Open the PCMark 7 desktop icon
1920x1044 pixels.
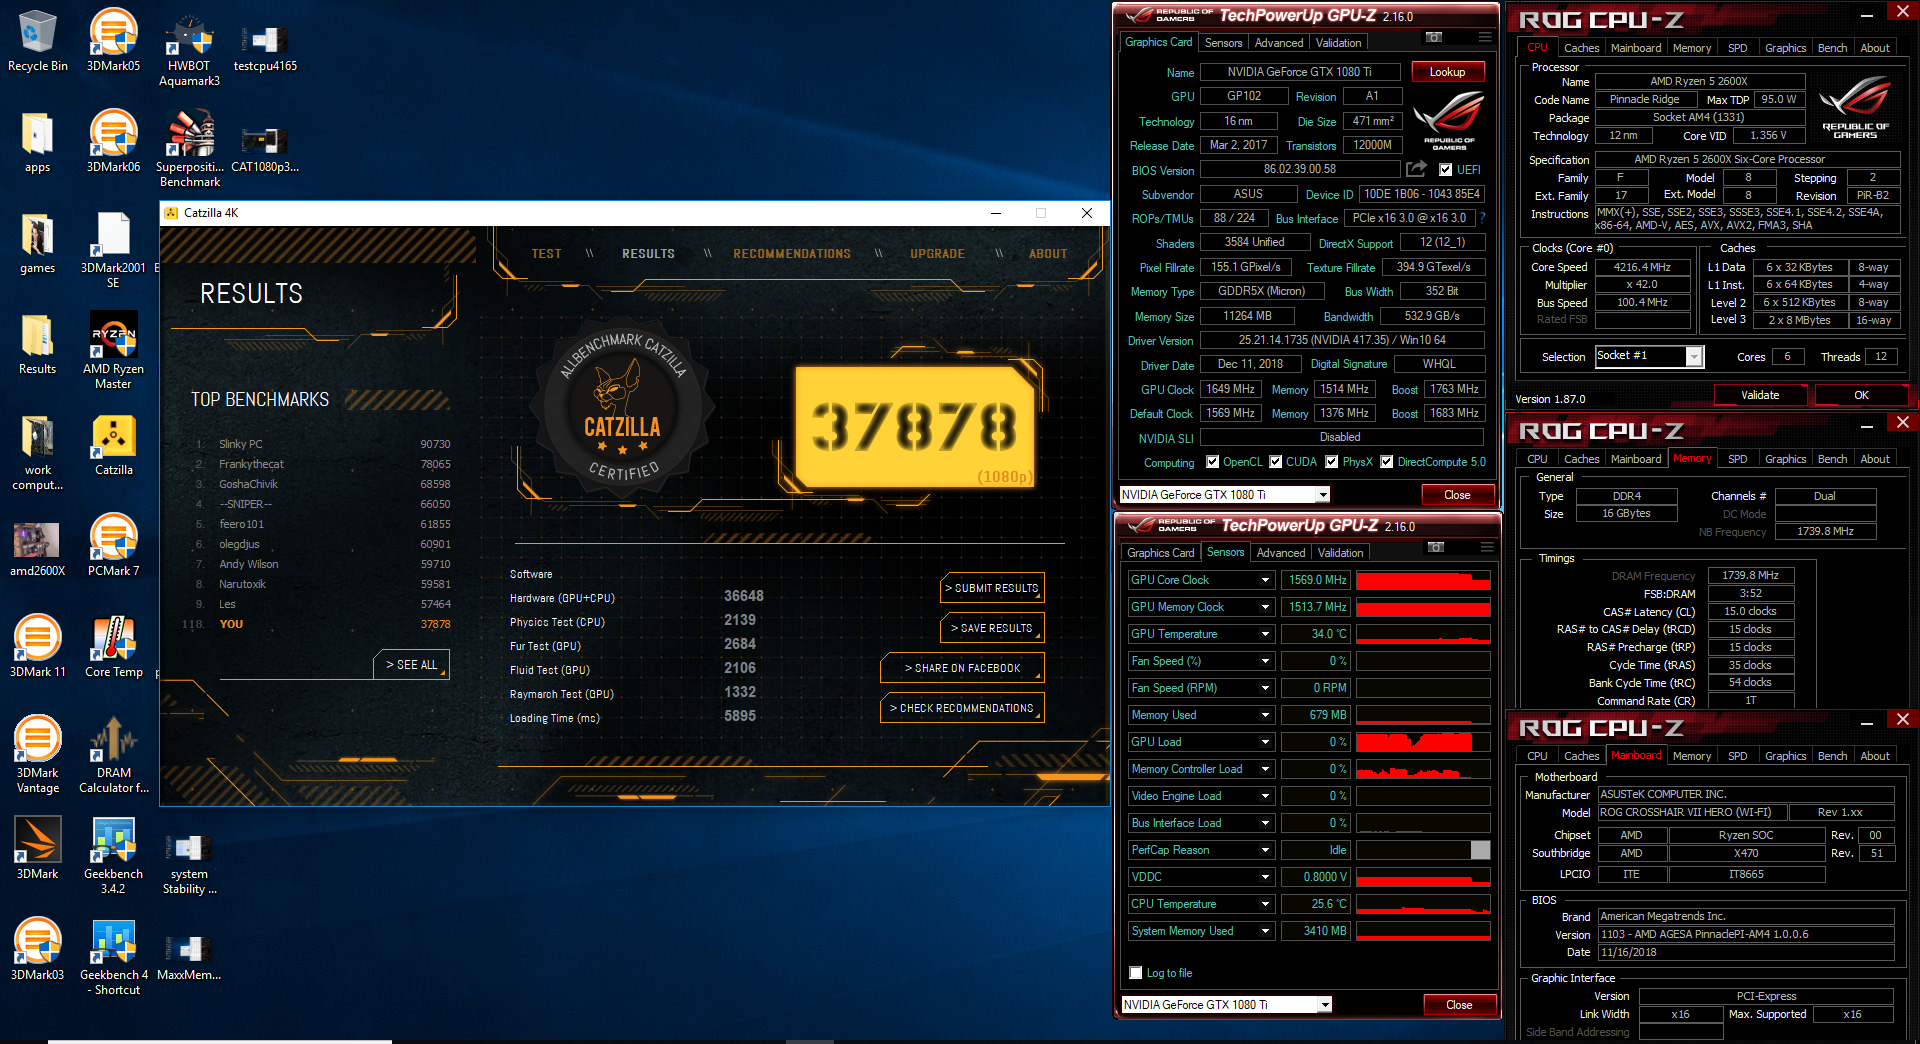pos(113,546)
